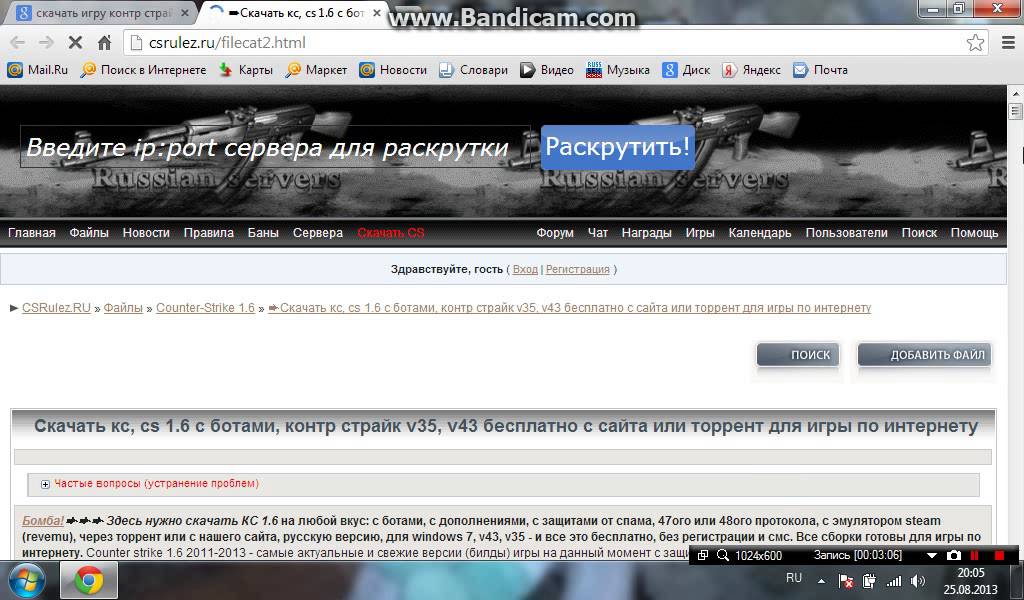Open Видео bookmark
The height and width of the screenshot is (600, 1024).
tap(547, 70)
